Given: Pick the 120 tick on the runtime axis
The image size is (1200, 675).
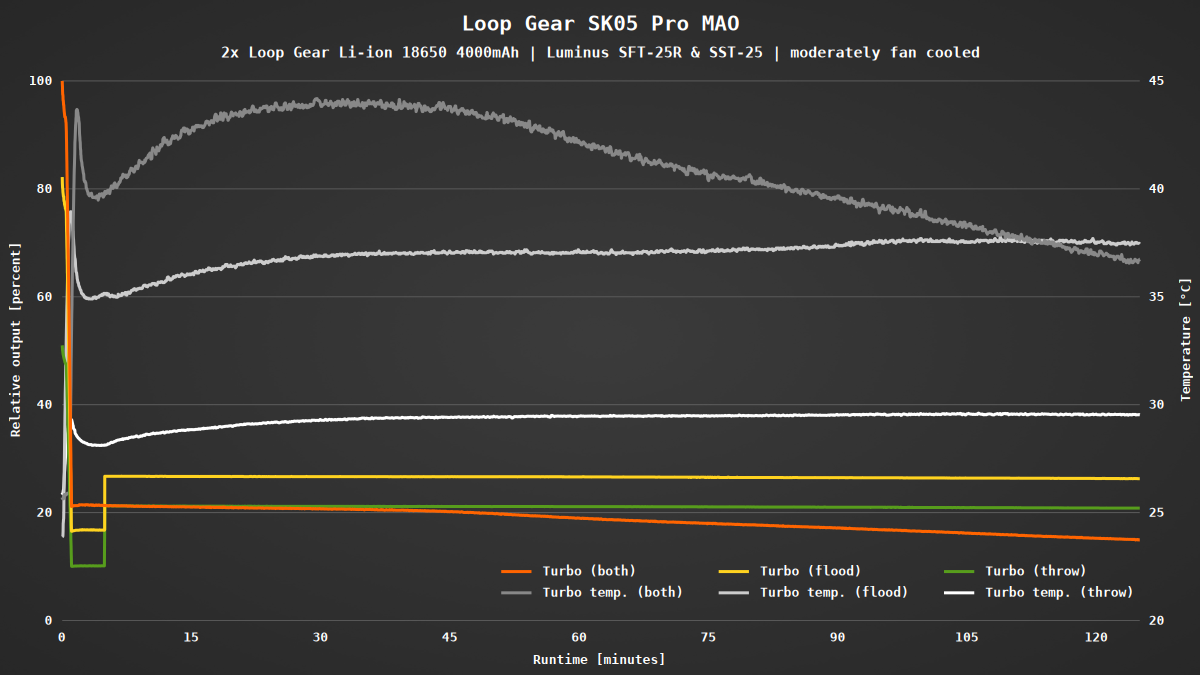Looking at the screenshot, I should (1096, 638).
